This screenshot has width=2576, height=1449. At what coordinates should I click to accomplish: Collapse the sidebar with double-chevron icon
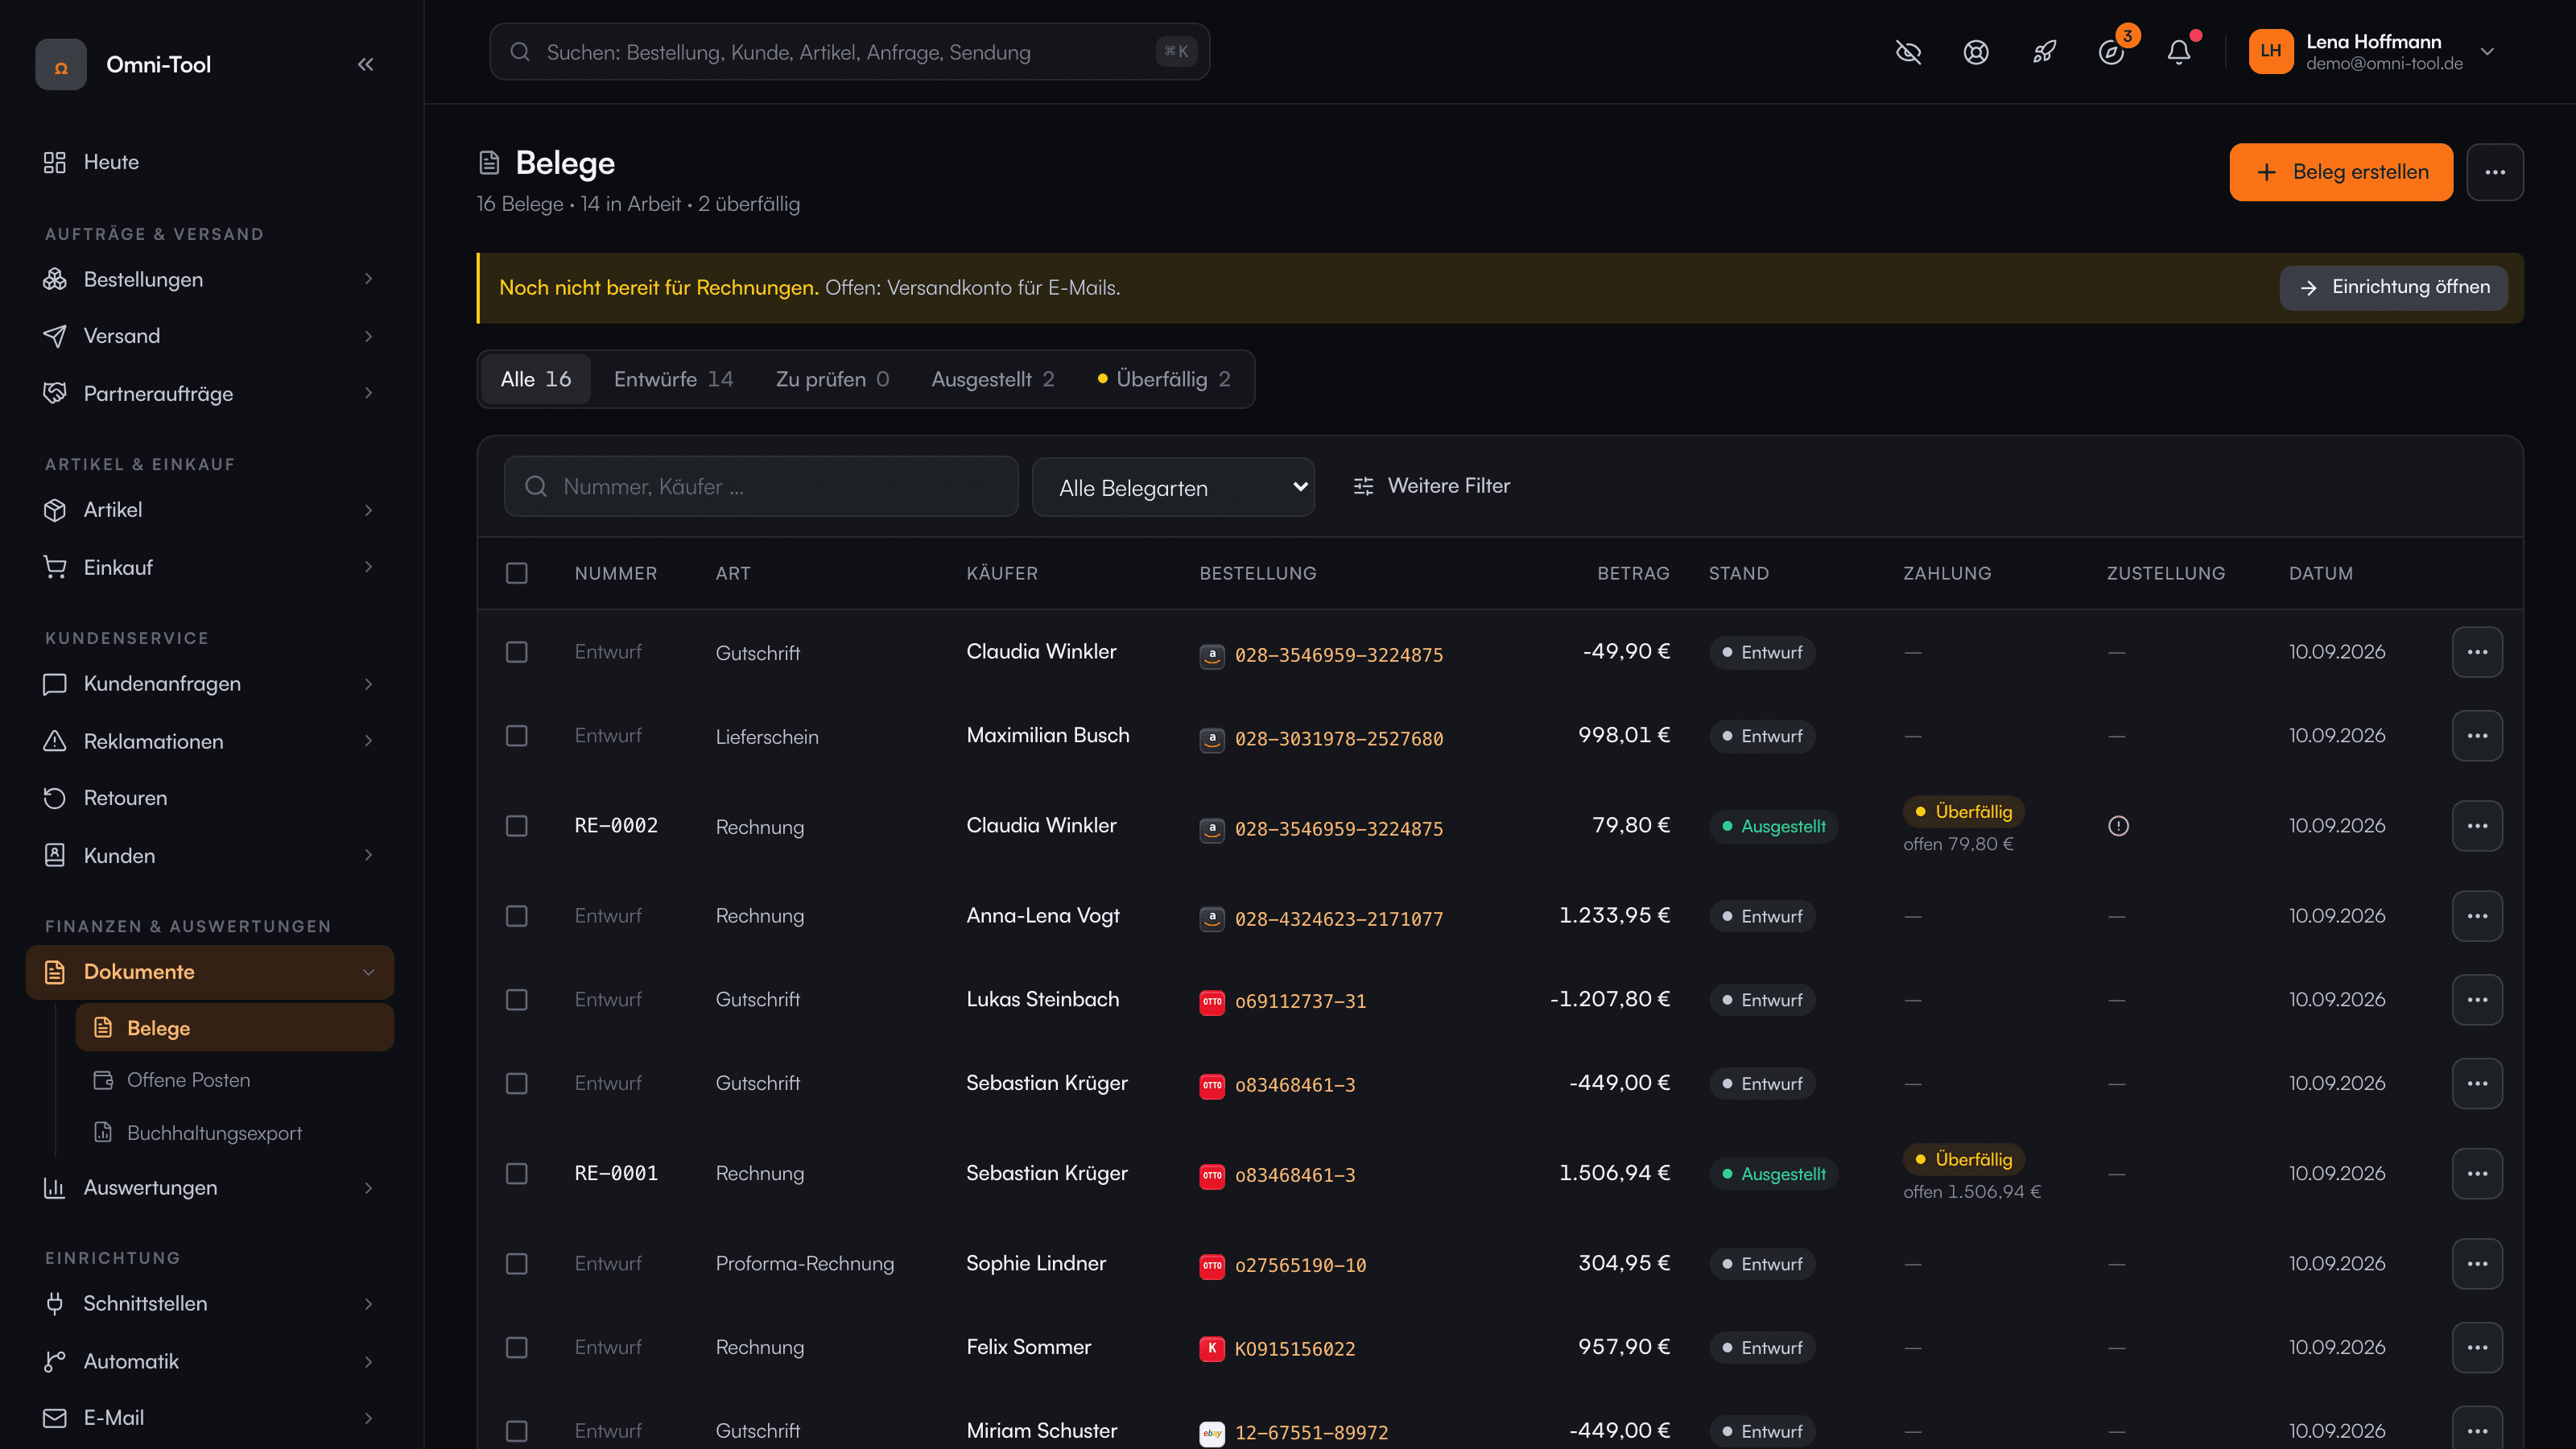pyautogui.click(x=365, y=65)
